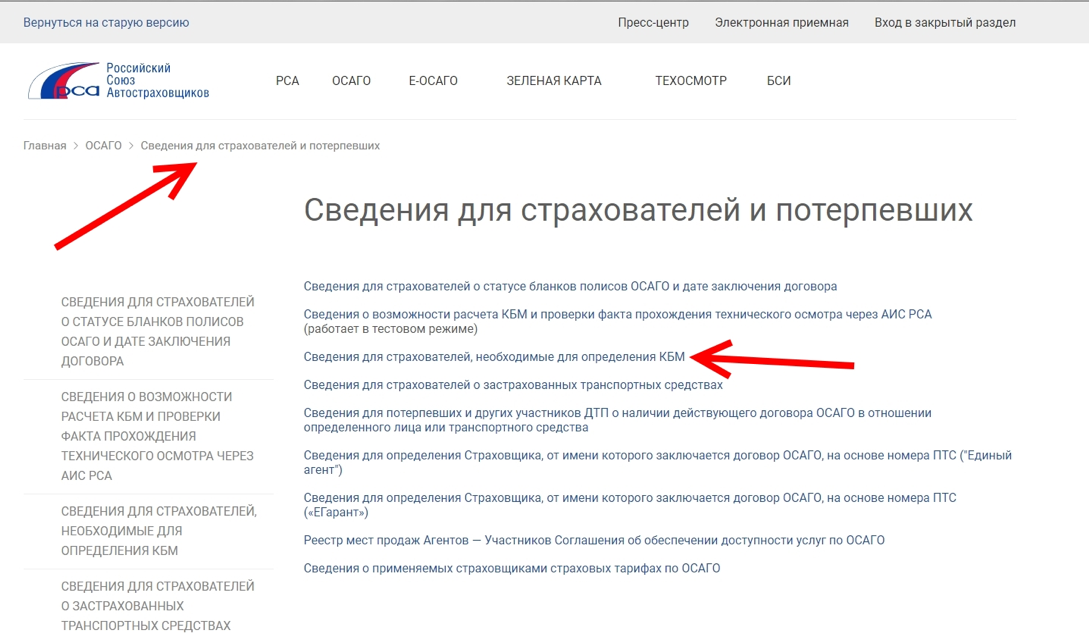The width and height of the screenshot is (1089, 635).
Task: Open the БСИ menu item
Action: tap(779, 81)
